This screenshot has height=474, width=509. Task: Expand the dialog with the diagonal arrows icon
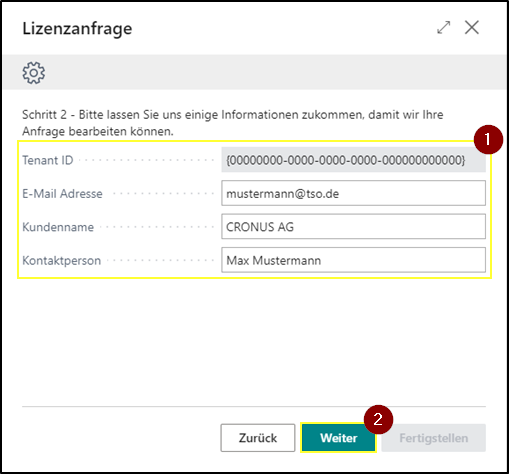(x=444, y=27)
